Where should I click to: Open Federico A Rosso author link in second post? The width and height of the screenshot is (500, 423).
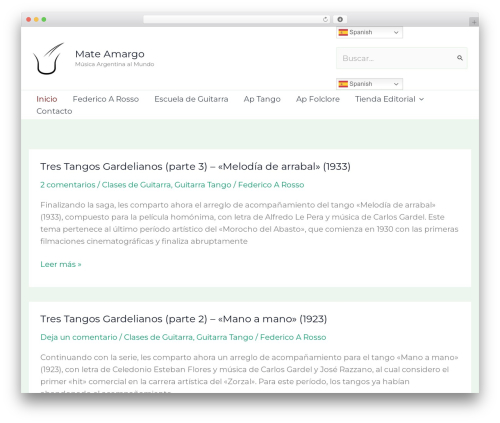[x=293, y=337]
